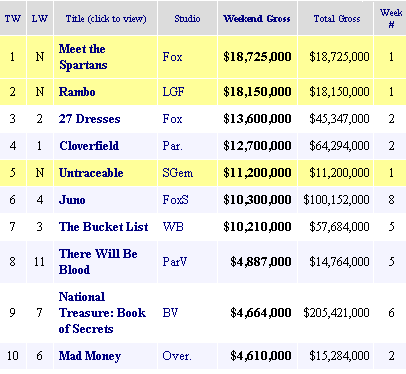Open the Meet the Spartans title link
The height and width of the screenshot is (374, 406).
[x=83, y=57]
